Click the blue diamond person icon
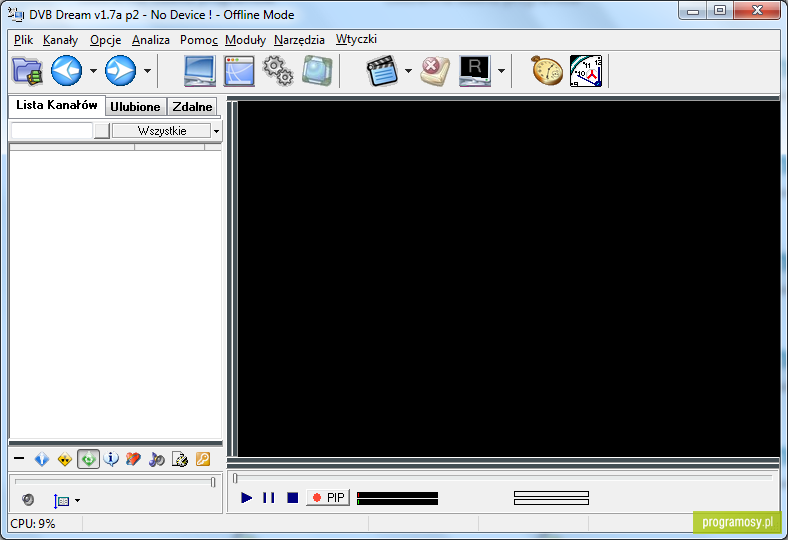Screen dimensions: 788x540 [x=42, y=459]
